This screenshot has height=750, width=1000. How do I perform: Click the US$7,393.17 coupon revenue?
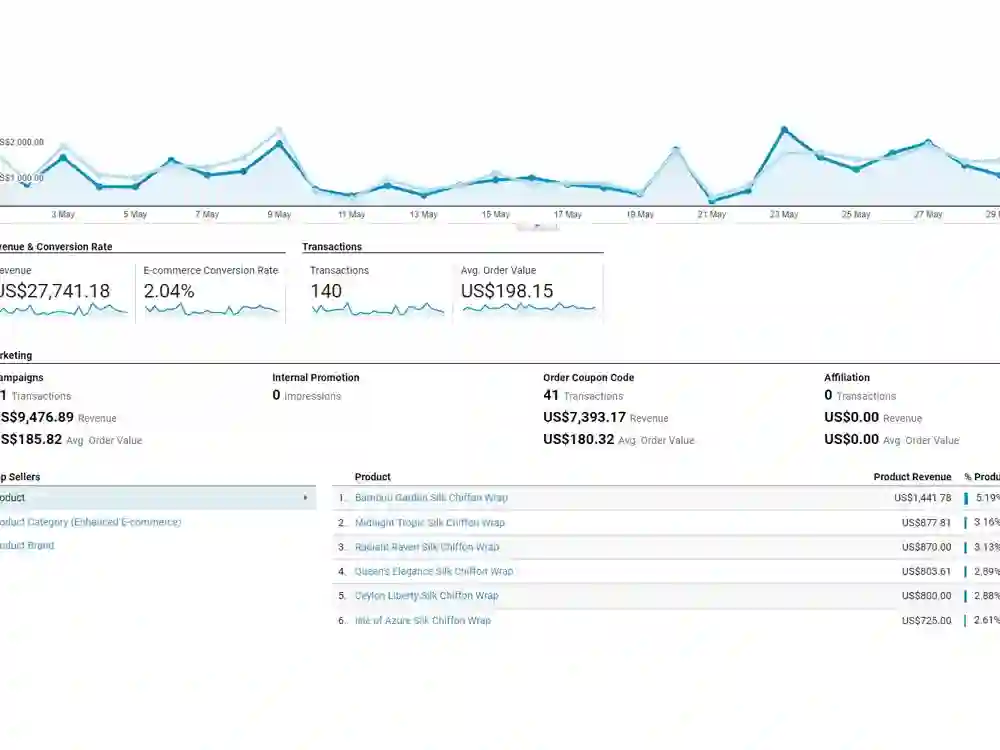point(584,417)
